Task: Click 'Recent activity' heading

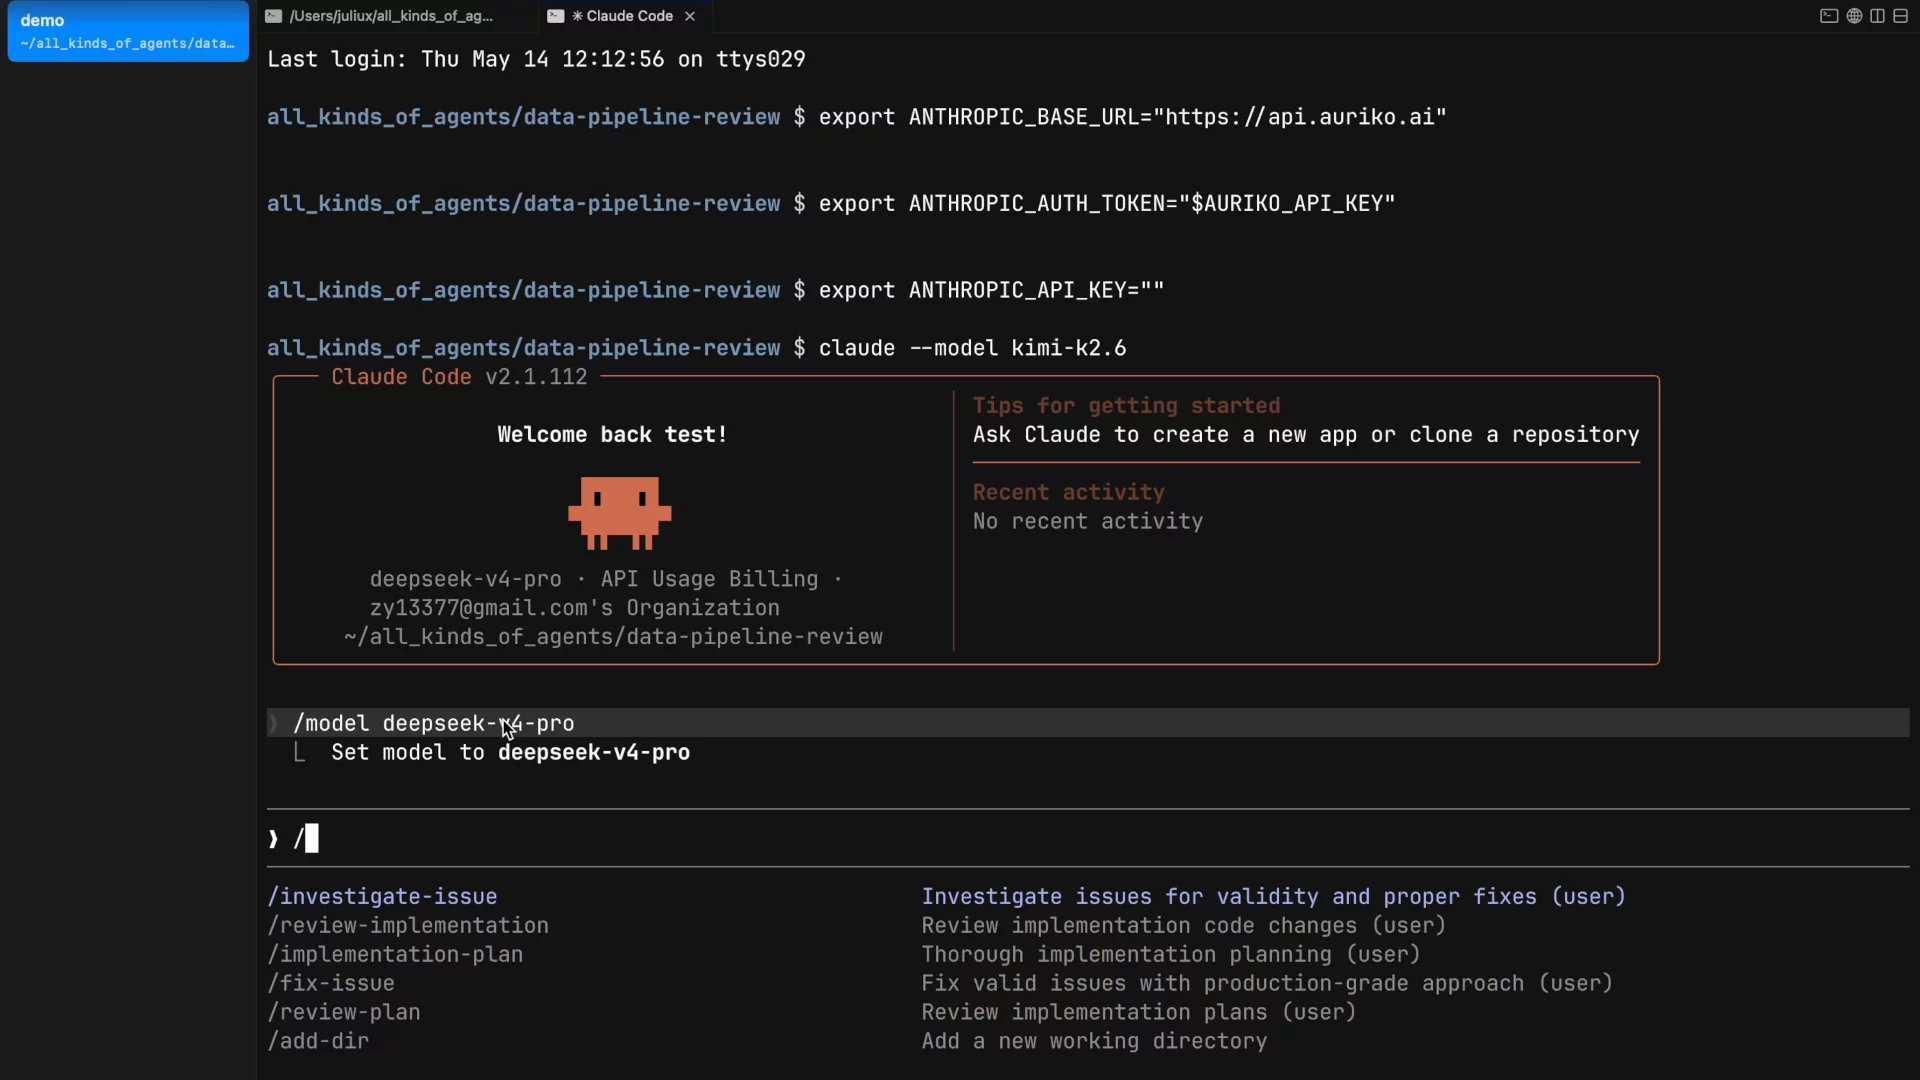Action: (1069, 493)
